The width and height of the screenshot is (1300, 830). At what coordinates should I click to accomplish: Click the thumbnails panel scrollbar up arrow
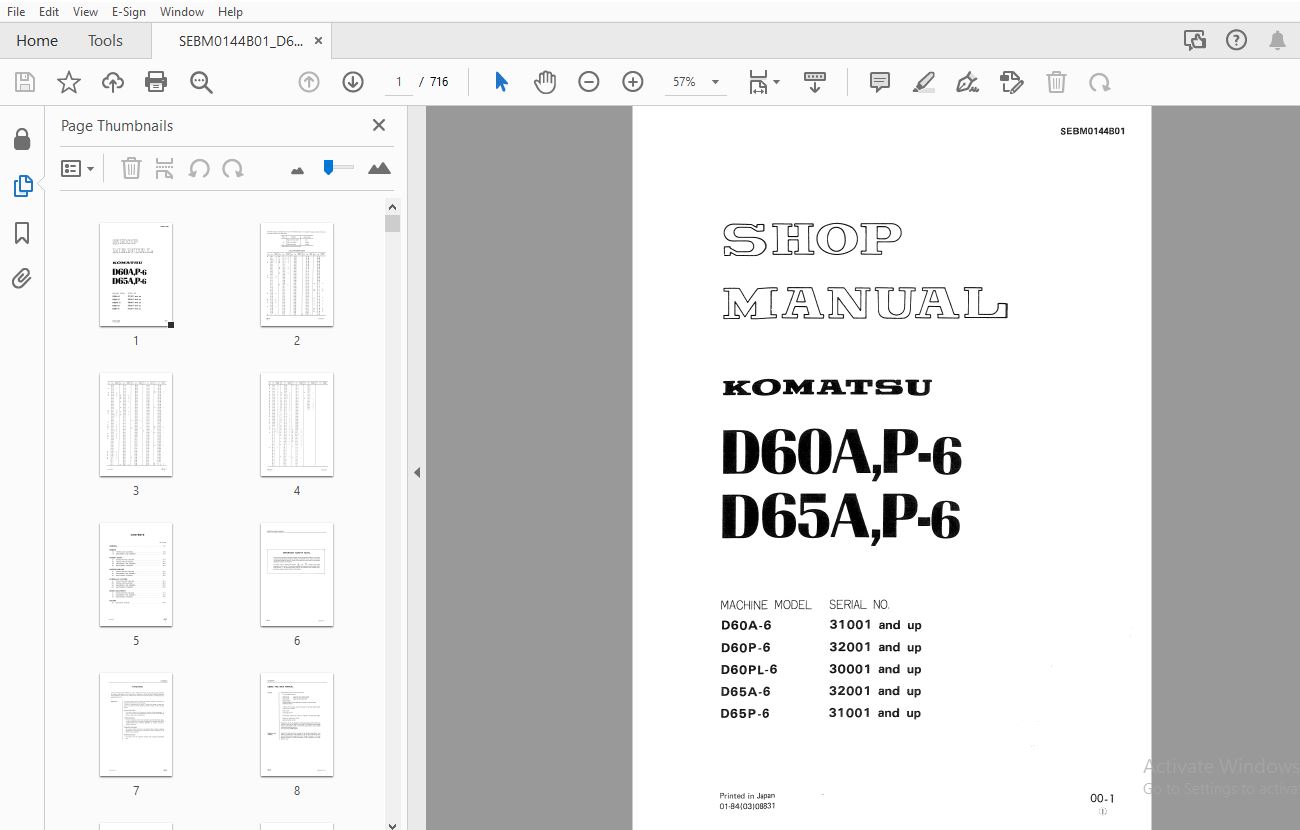(392, 207)
